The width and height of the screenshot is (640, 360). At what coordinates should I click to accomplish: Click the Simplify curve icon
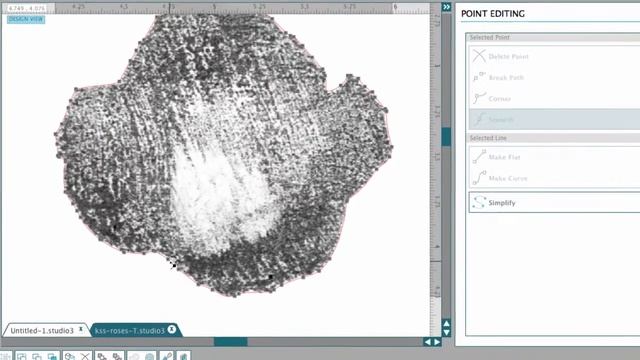[x=479, y=202]
